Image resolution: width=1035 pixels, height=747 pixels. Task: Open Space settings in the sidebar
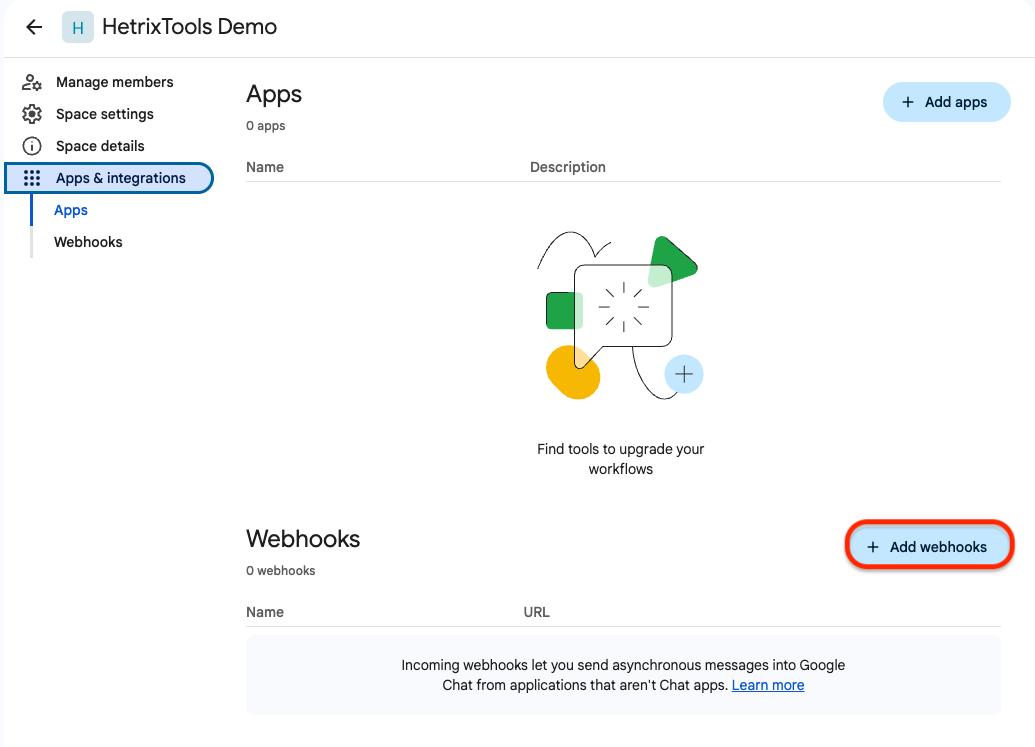pos(104,114)
